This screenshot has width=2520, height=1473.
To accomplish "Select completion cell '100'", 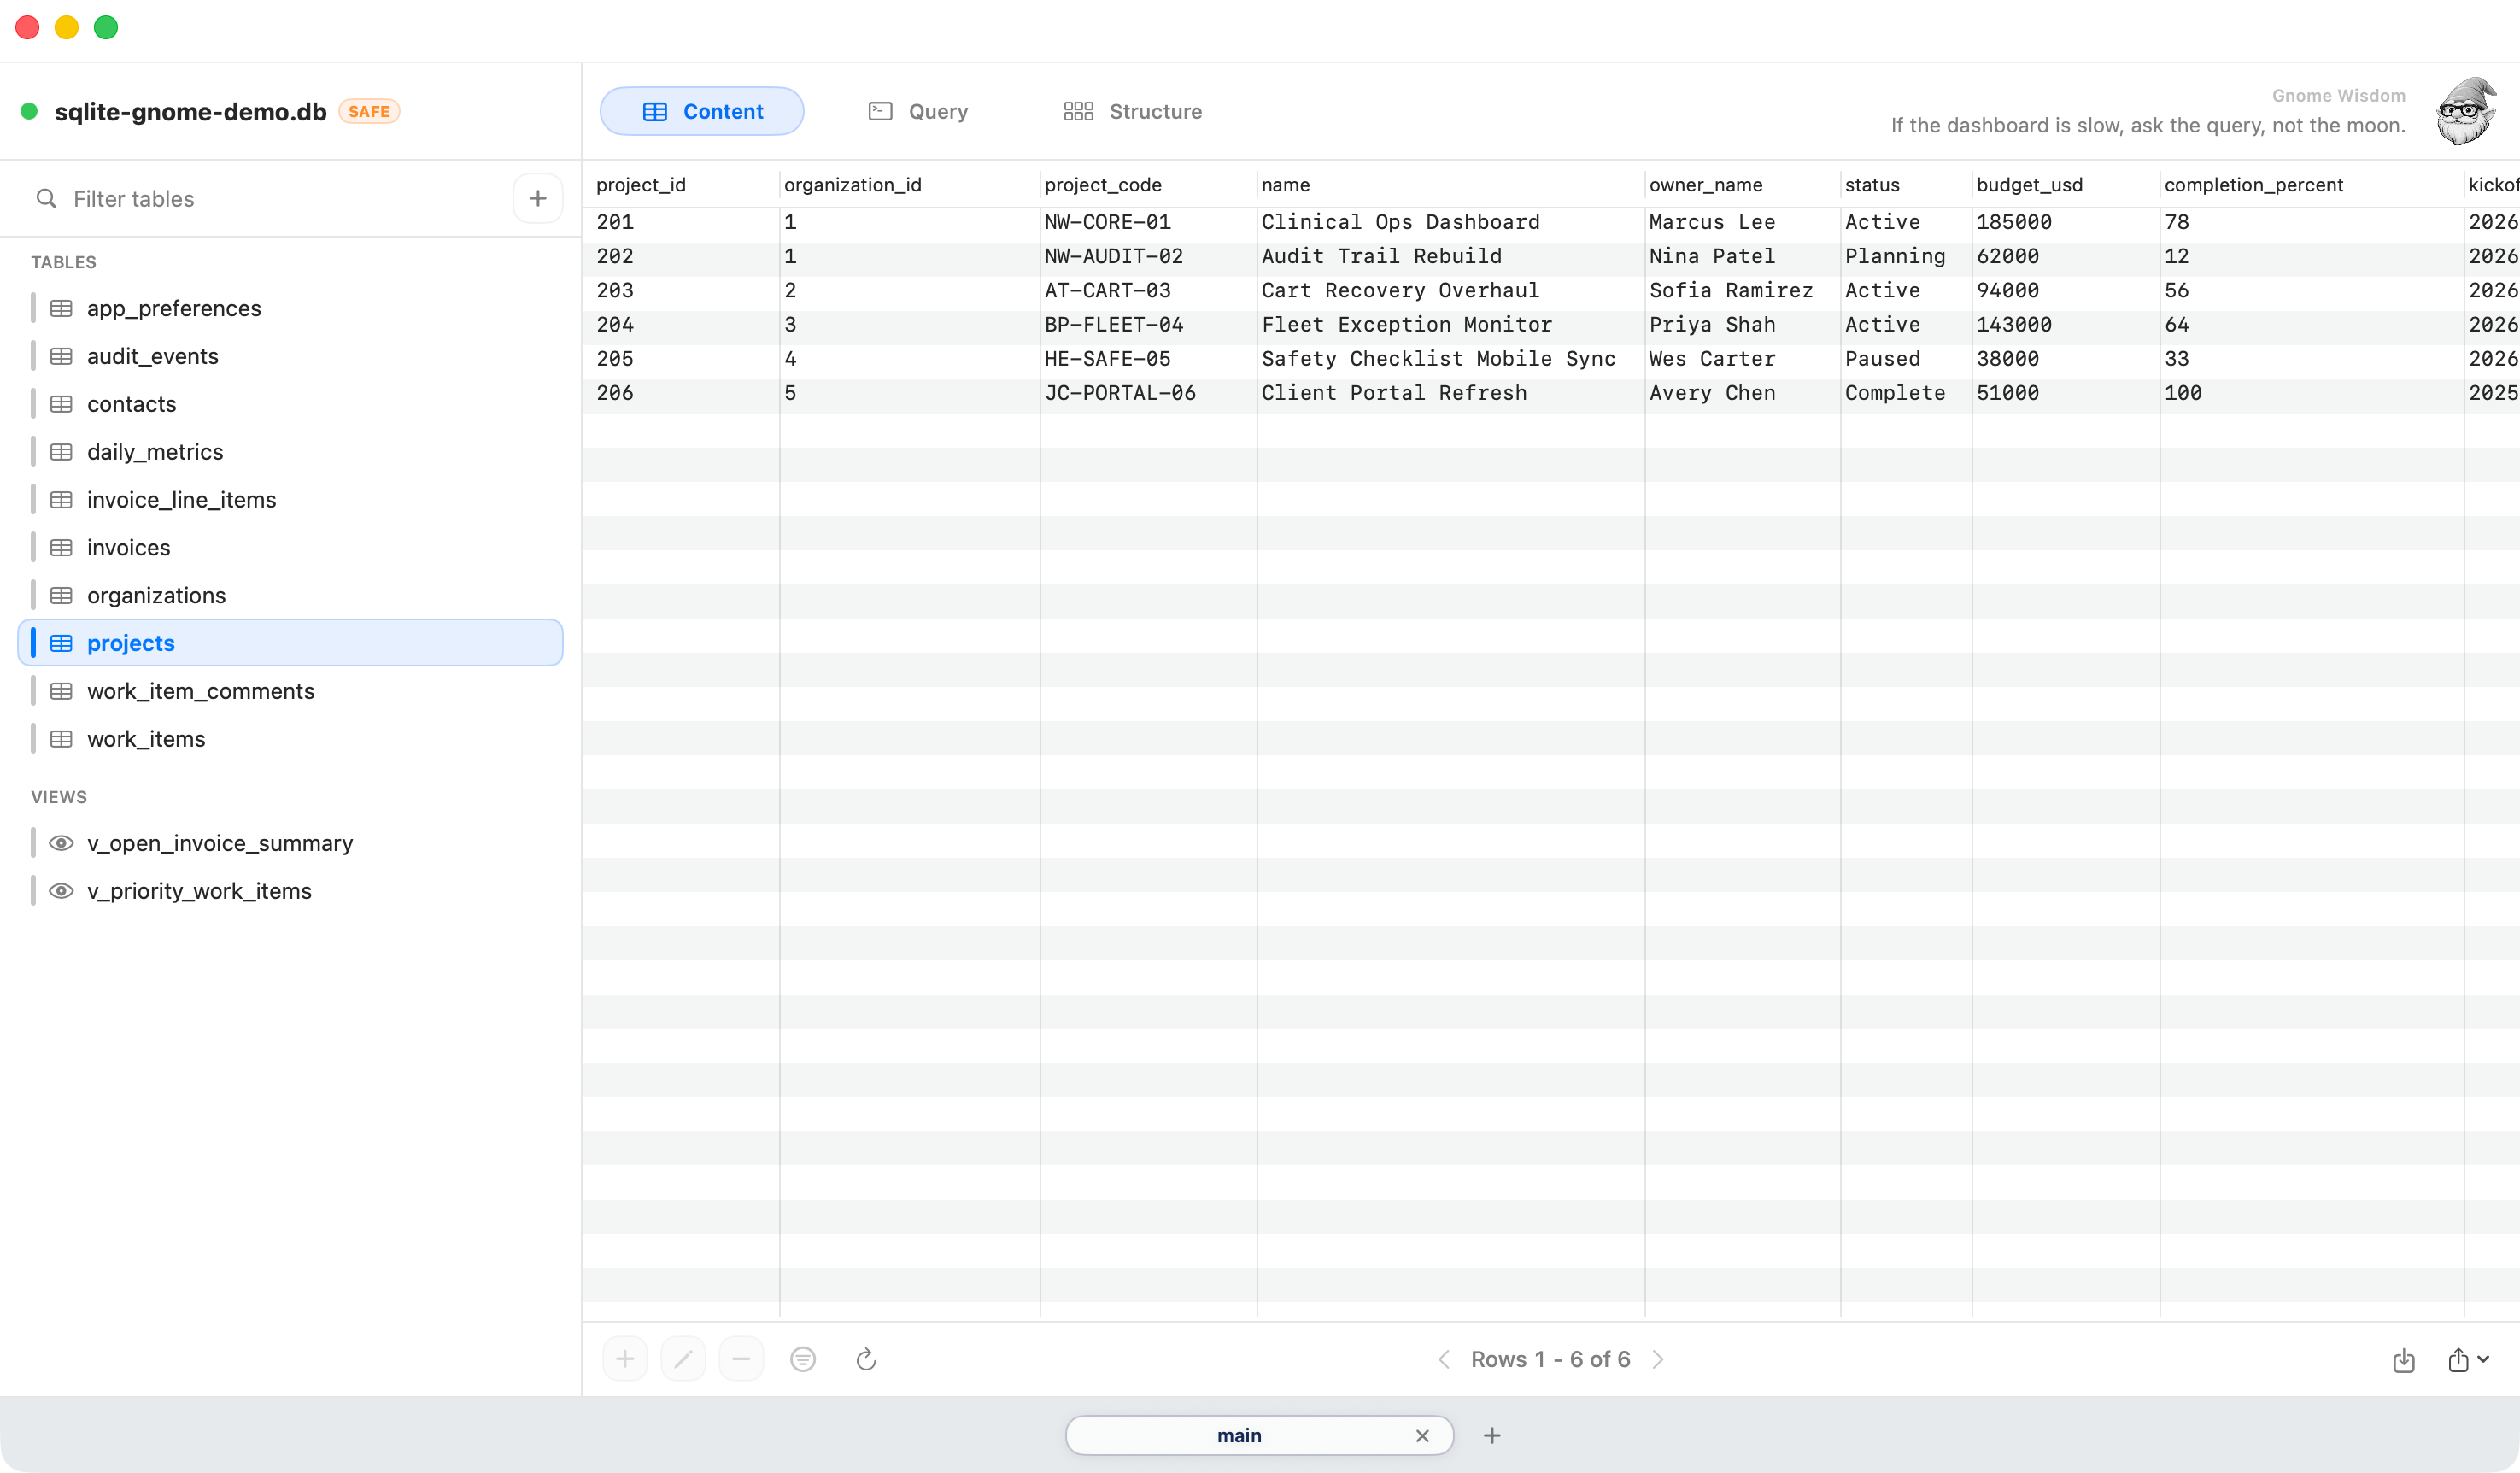I will pyautogui.click(x=2311, y=393).
